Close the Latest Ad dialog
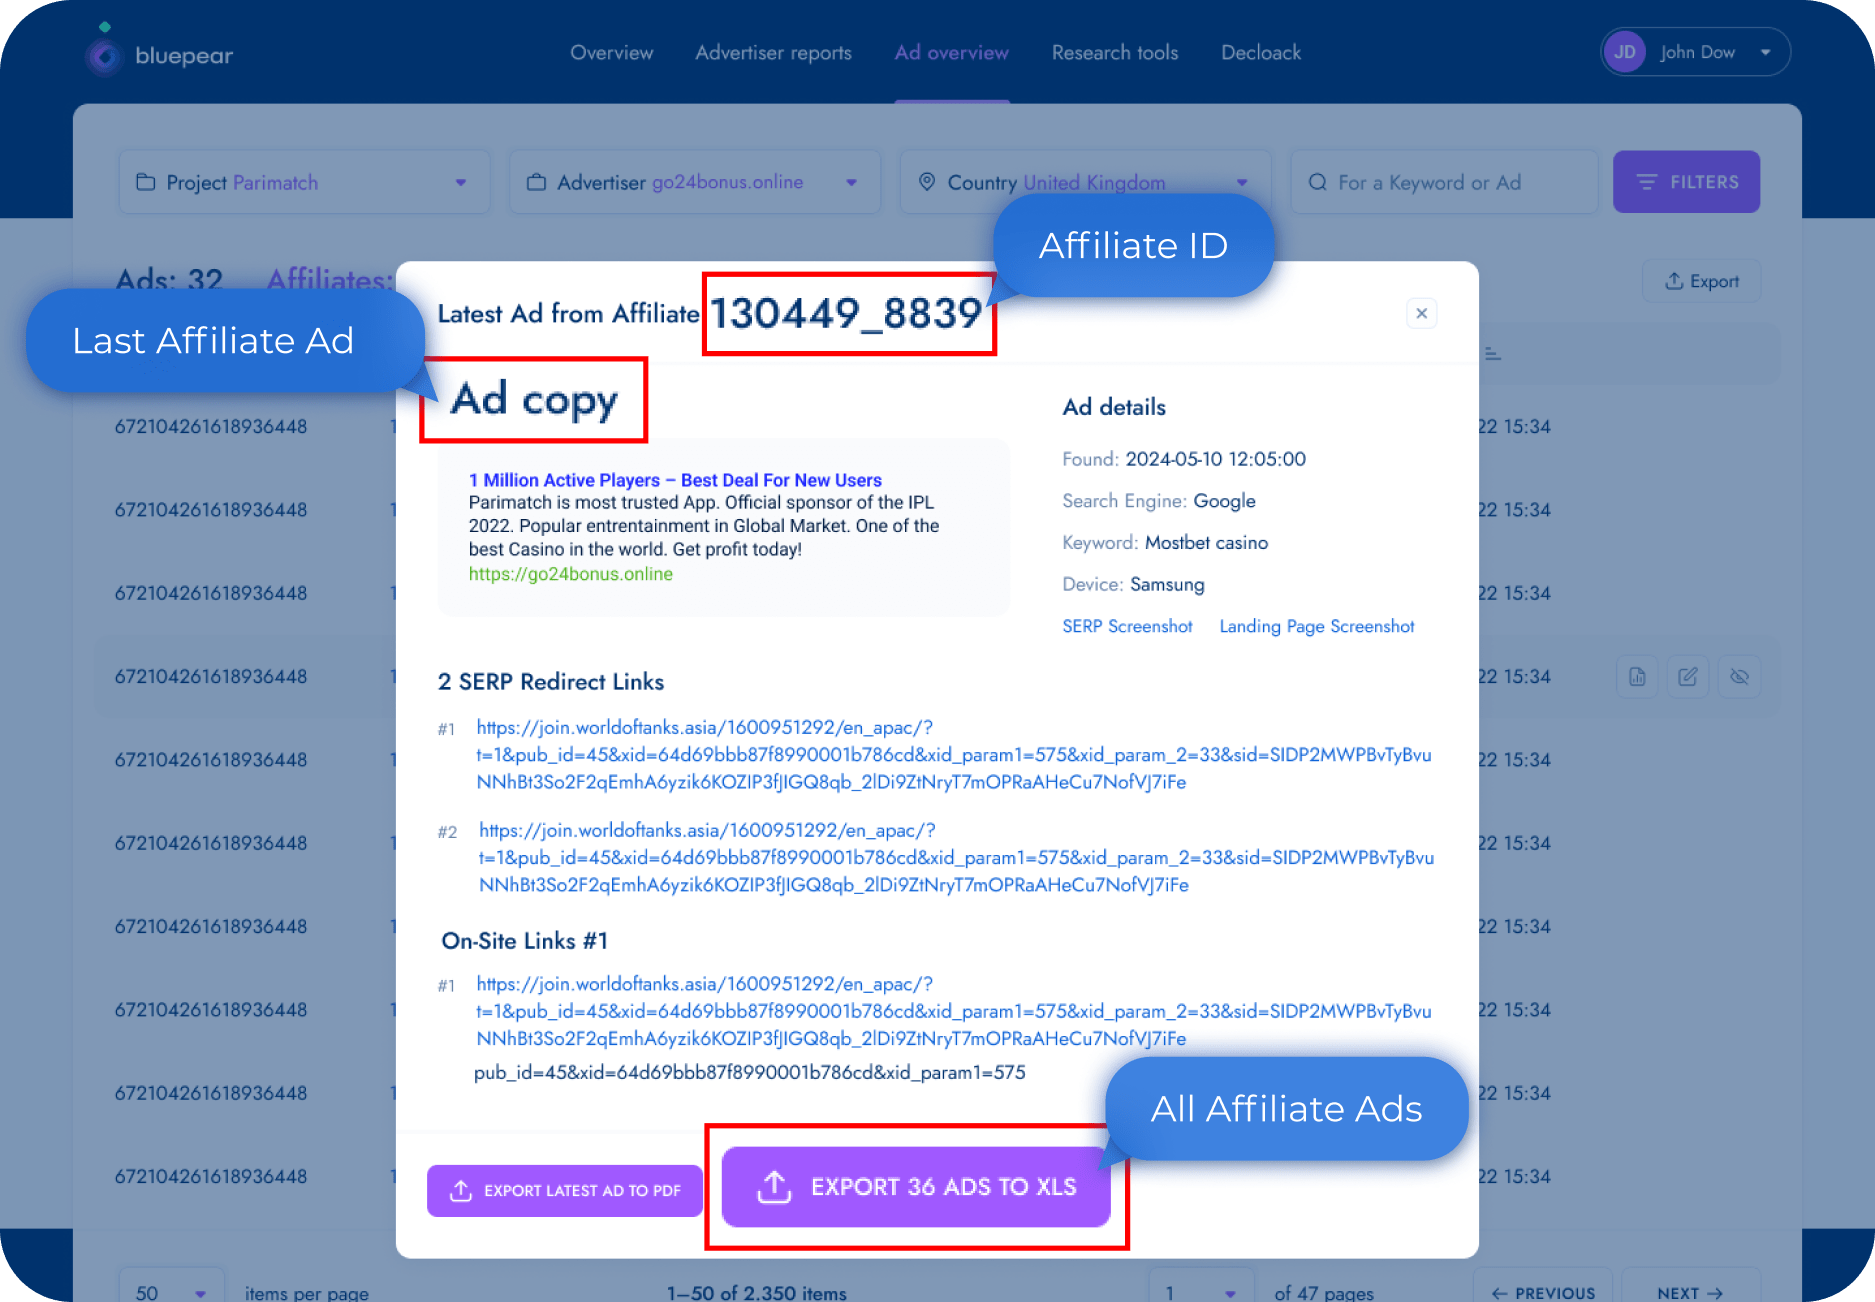 [1421, 313]
